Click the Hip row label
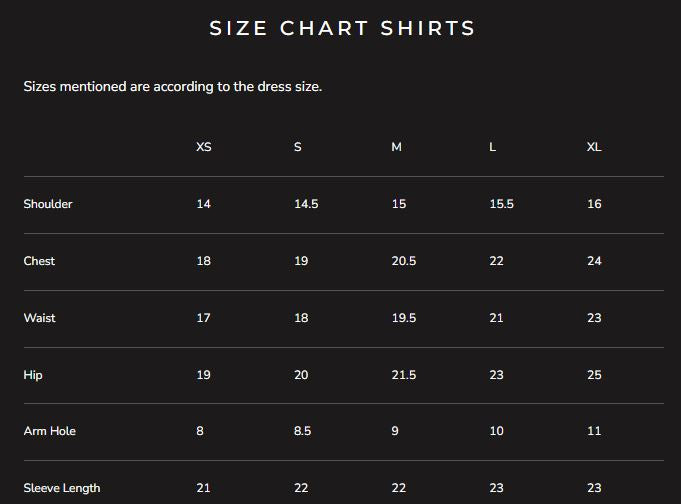 click(x=33, y=375)
